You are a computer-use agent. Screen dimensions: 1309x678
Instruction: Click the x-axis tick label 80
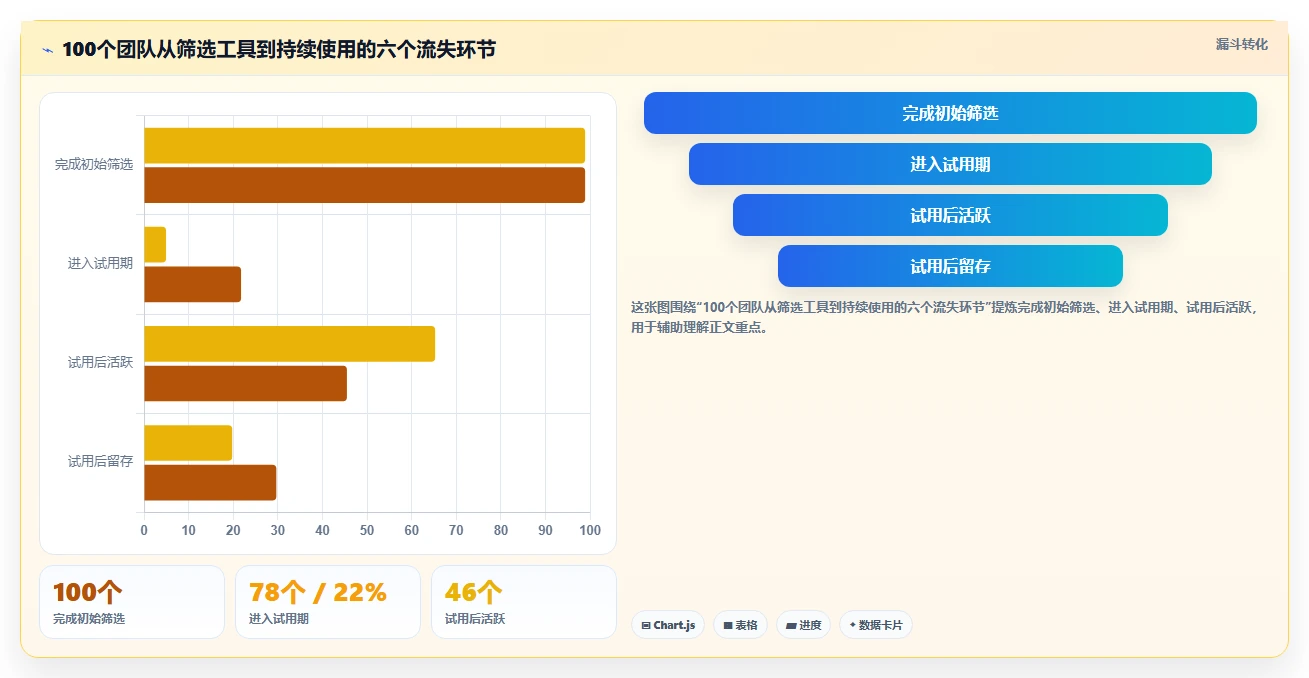click(501, 530)
